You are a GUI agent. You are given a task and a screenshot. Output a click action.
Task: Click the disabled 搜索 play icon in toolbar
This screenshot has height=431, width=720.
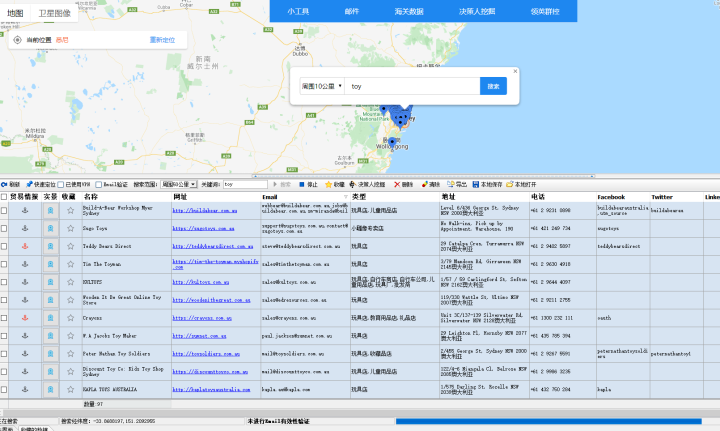pyautogui.click(x=275, y=185)
